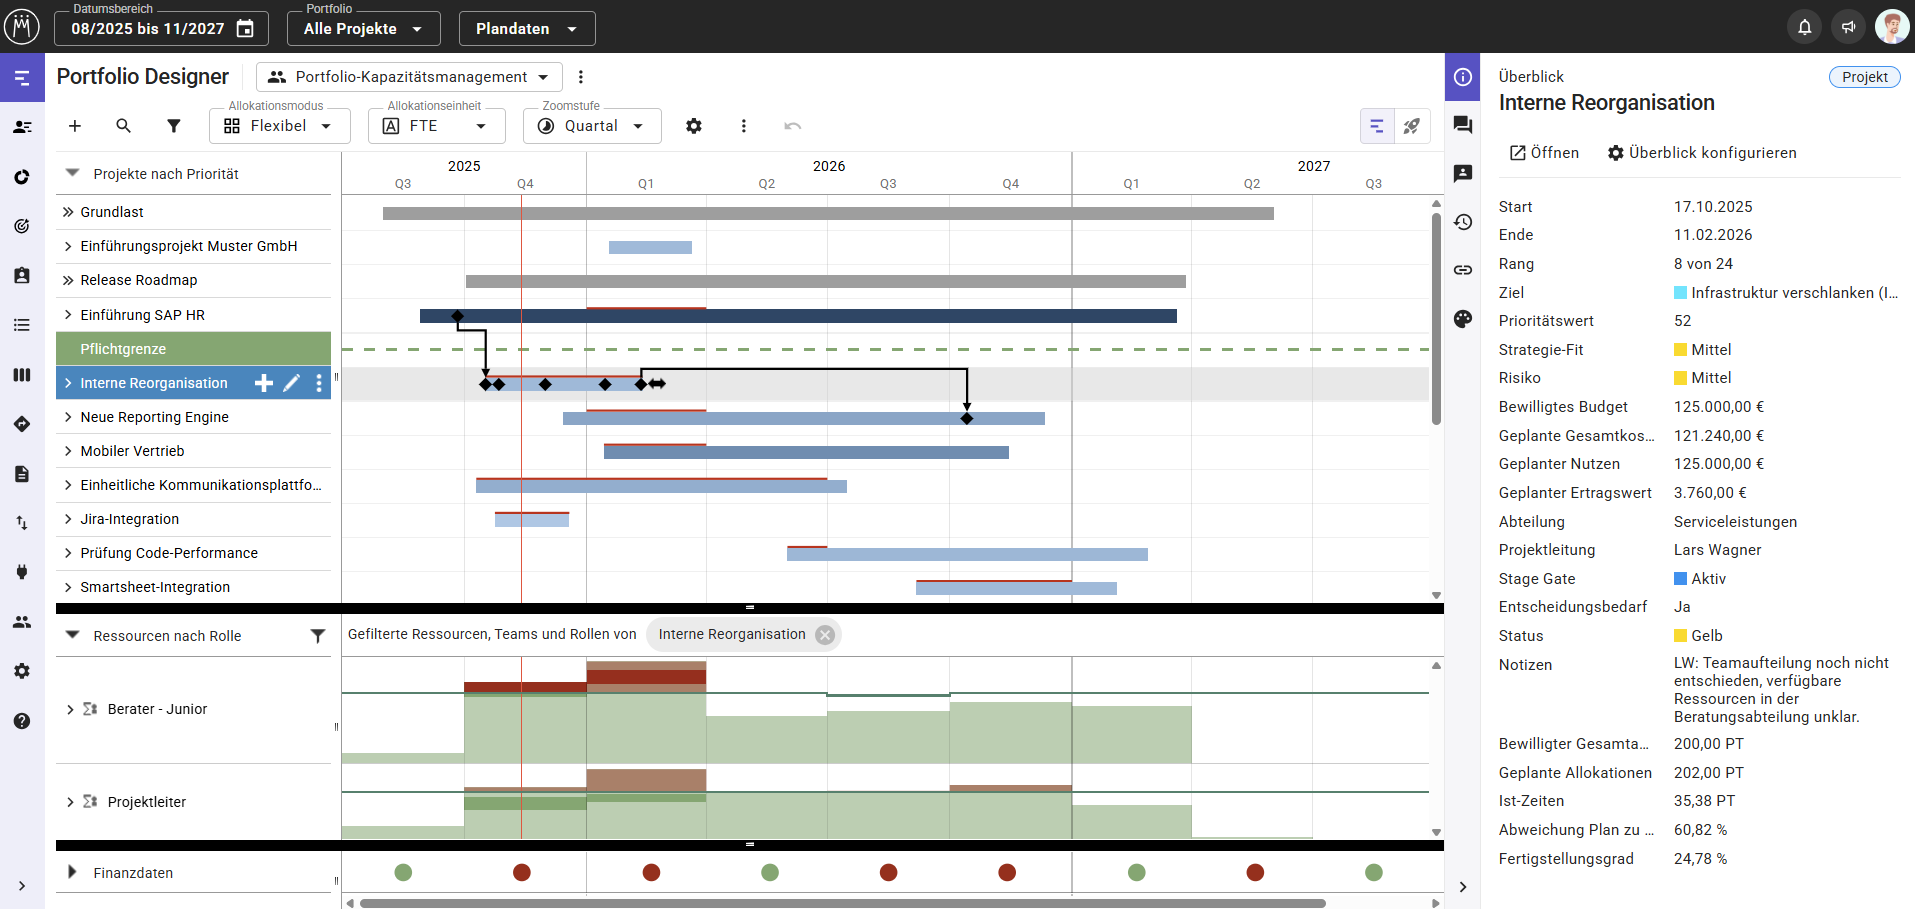
Task: Toggle the rocket simulation mode button
Action: (x=1412, y=126)
